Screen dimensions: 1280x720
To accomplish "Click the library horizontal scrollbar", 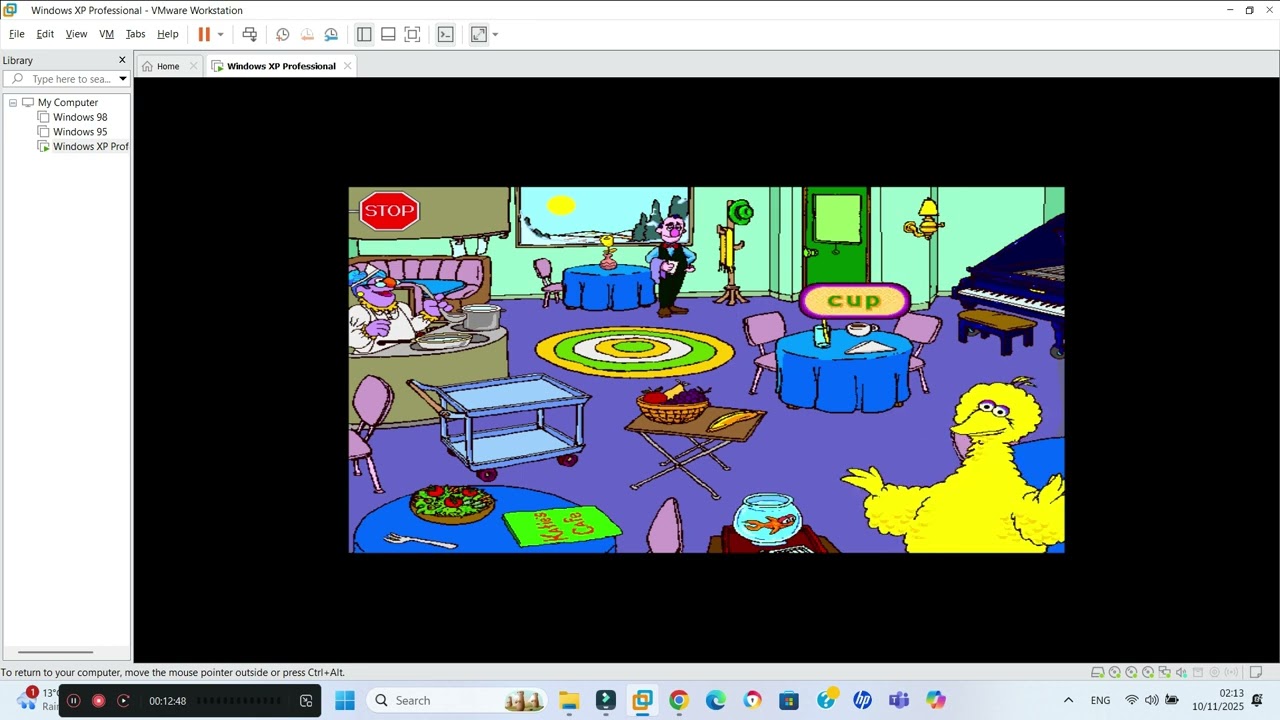I will coord(55,652).
